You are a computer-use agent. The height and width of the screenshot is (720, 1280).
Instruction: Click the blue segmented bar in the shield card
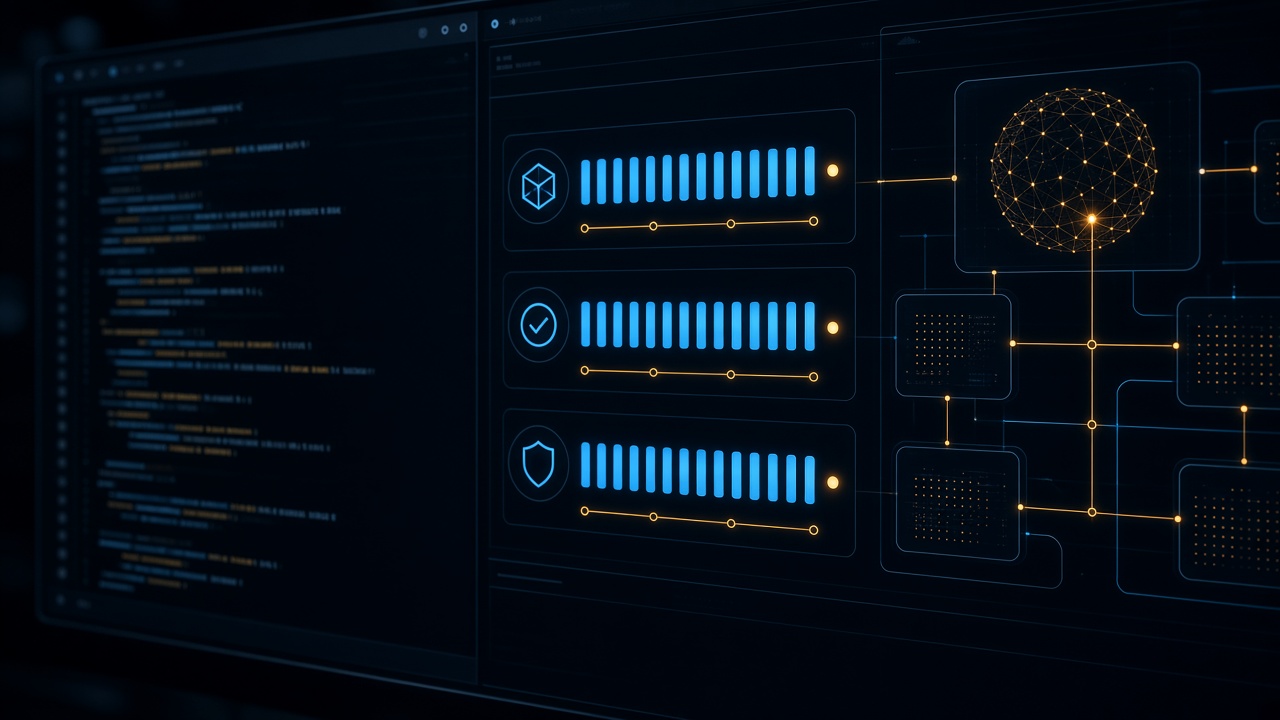(698, 472)
